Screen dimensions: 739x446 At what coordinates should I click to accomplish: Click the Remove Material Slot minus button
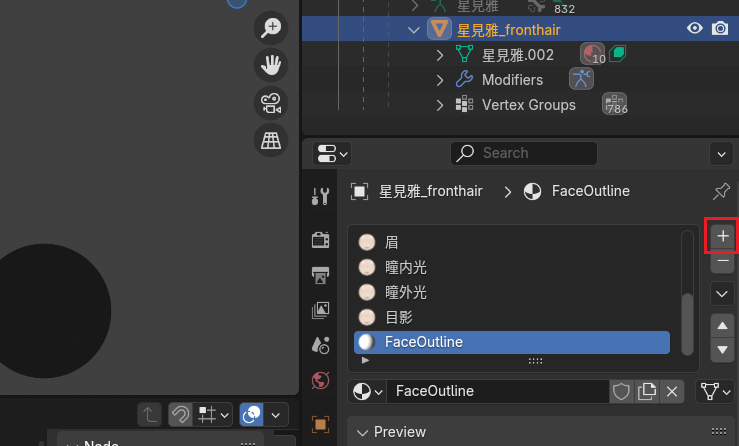723,262
